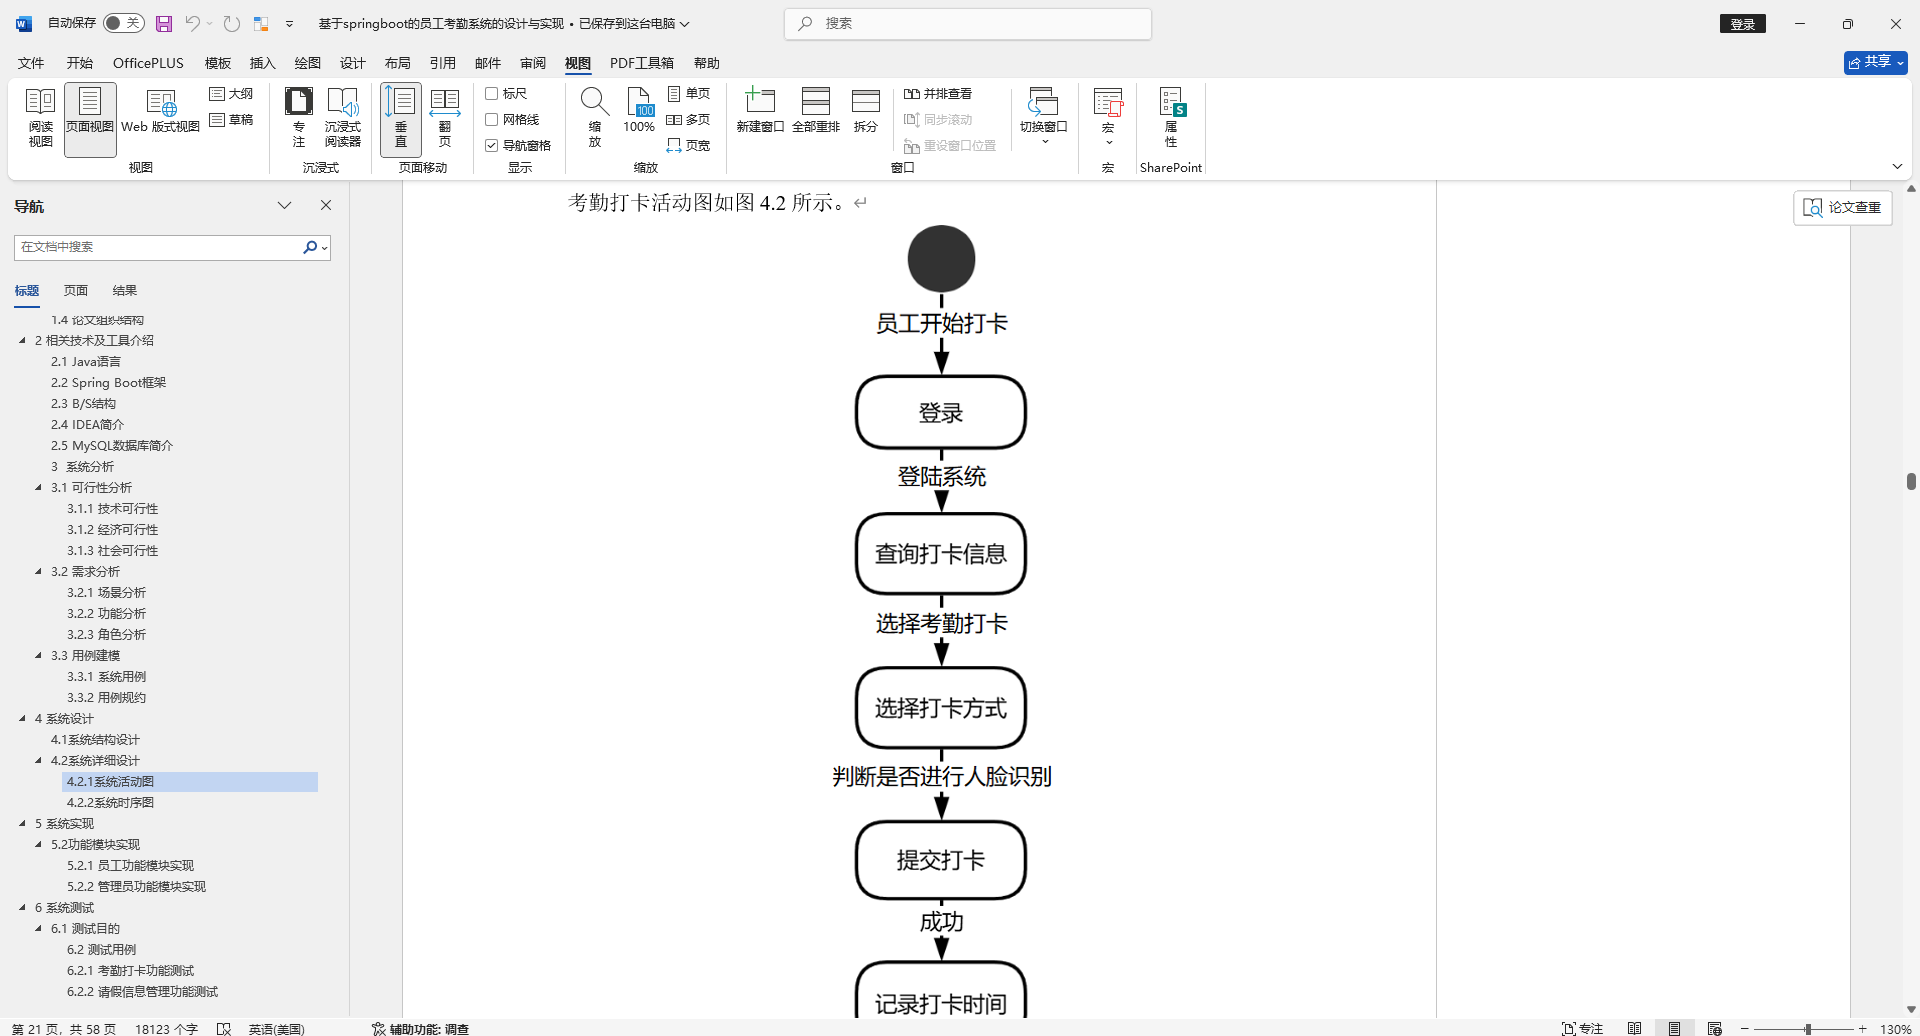Switch to 阅读视图 reading view
This screenshot has height=1036, width=1920.
[x=40, y=115]
